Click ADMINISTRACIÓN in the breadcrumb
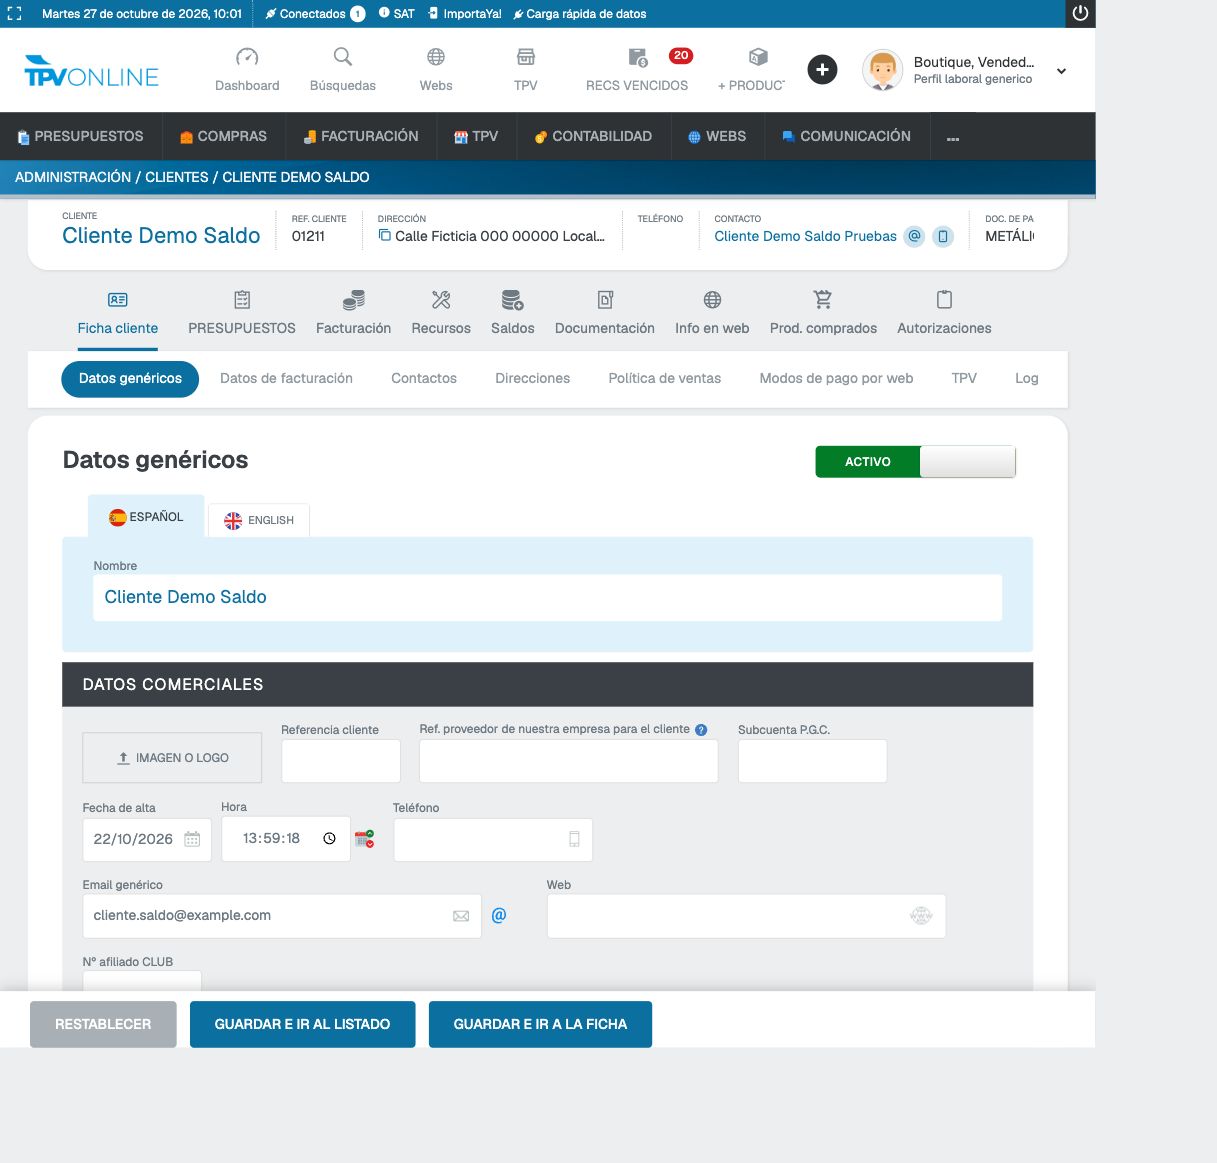 73,177
